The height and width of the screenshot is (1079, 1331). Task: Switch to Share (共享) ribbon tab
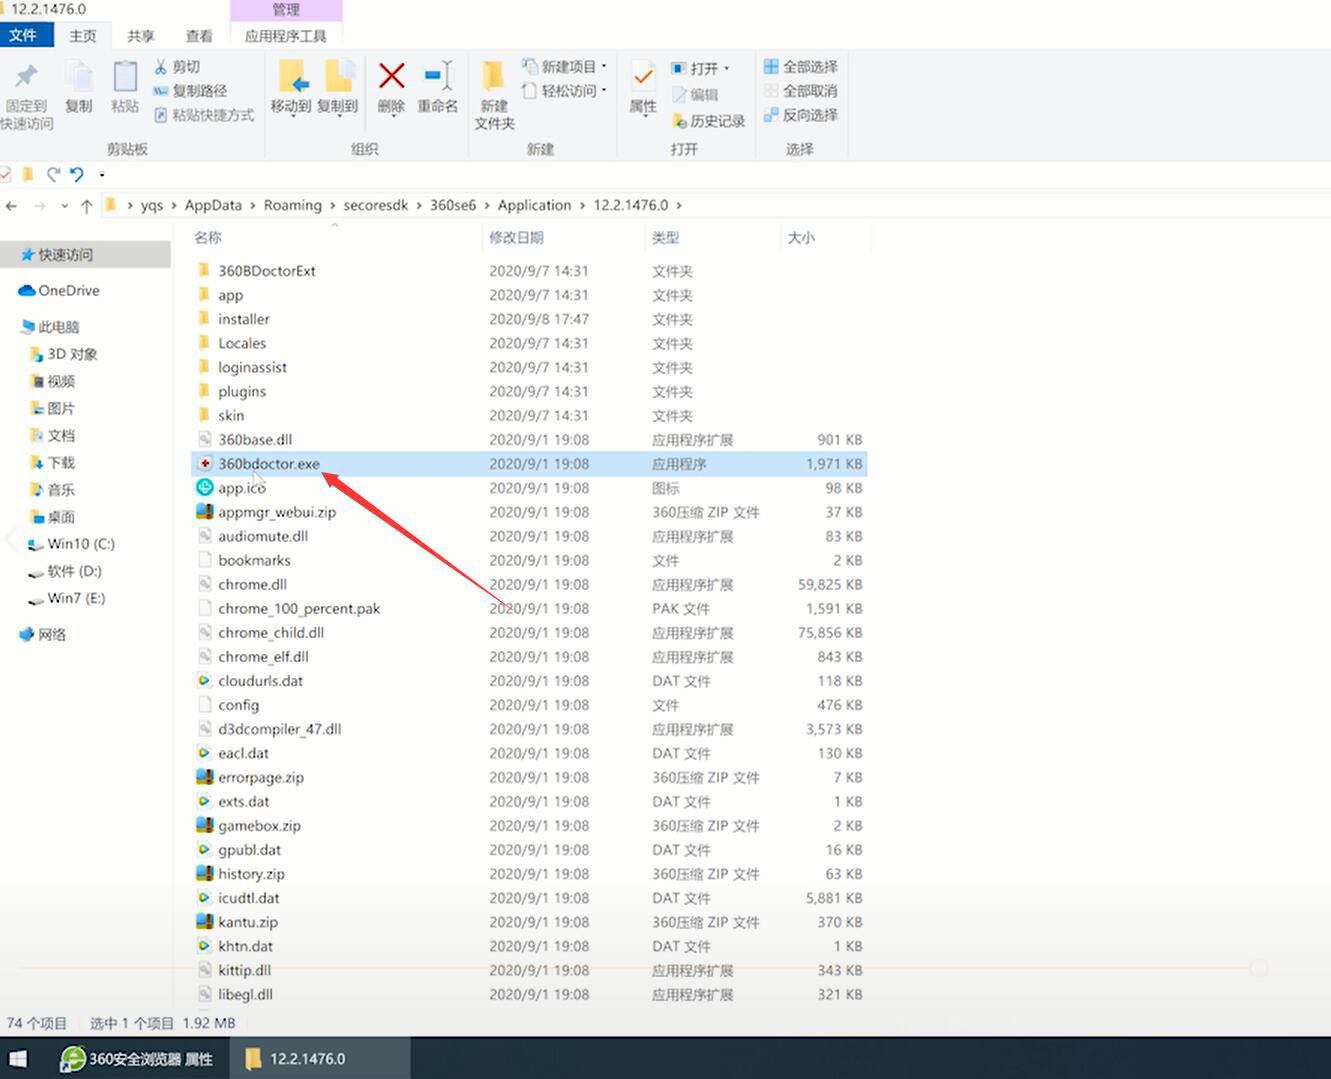(141, 35)
